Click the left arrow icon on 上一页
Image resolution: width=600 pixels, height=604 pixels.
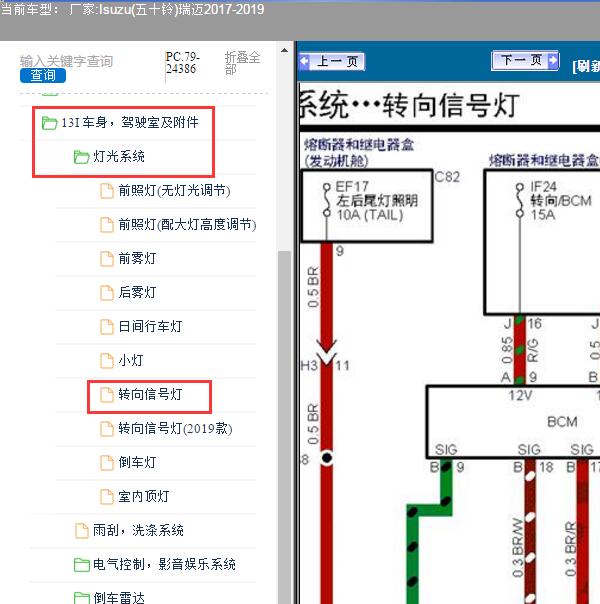point(304,61)
